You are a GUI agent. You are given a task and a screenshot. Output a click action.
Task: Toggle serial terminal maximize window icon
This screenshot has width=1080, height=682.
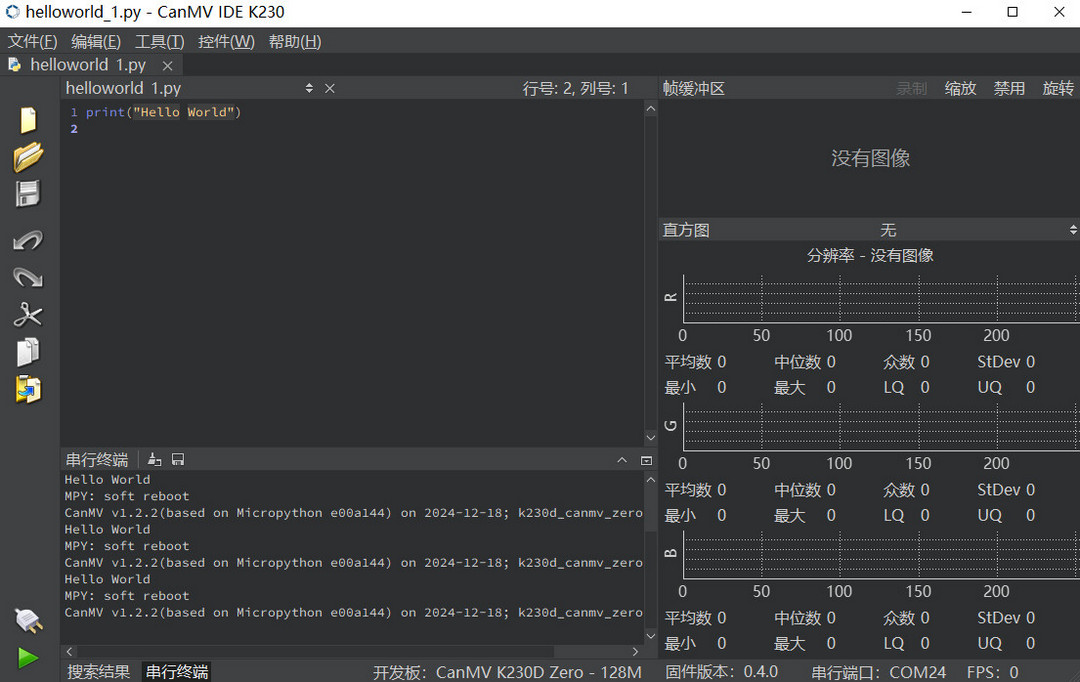coord(646,460)
